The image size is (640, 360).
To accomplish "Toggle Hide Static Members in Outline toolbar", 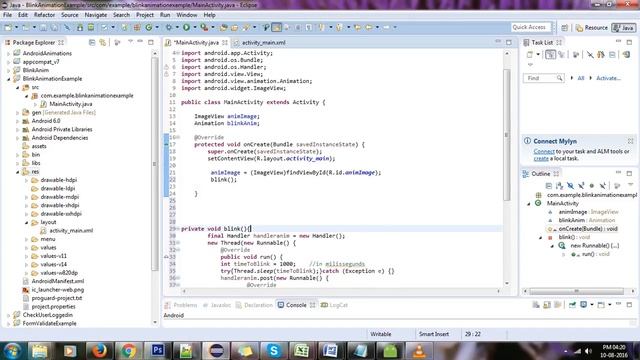I will (x=581, y=186).
